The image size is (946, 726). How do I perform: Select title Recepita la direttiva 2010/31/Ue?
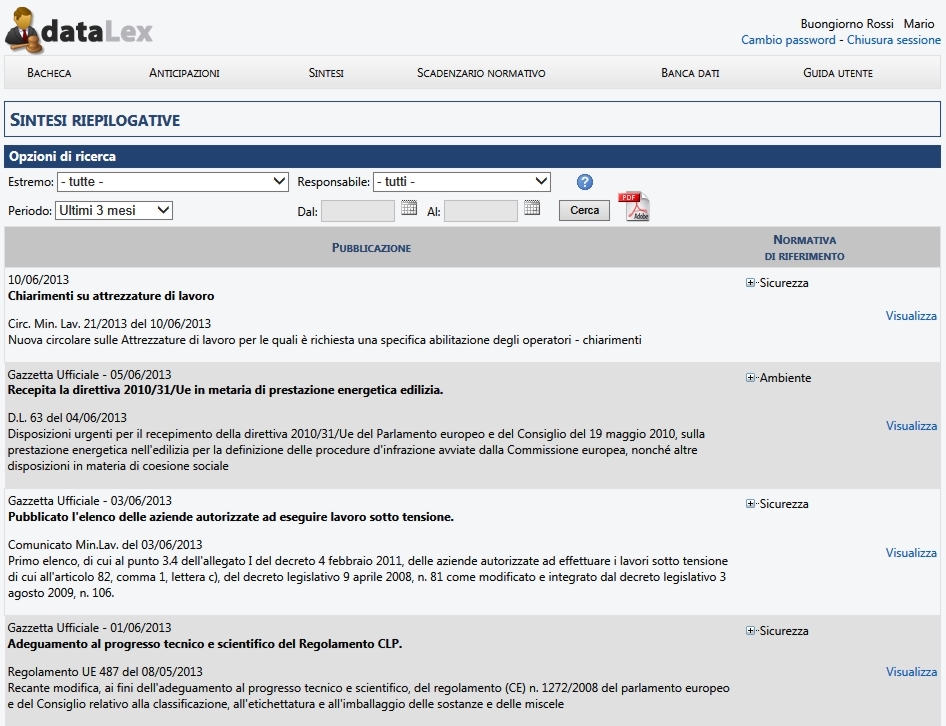(x=225, y=390)
